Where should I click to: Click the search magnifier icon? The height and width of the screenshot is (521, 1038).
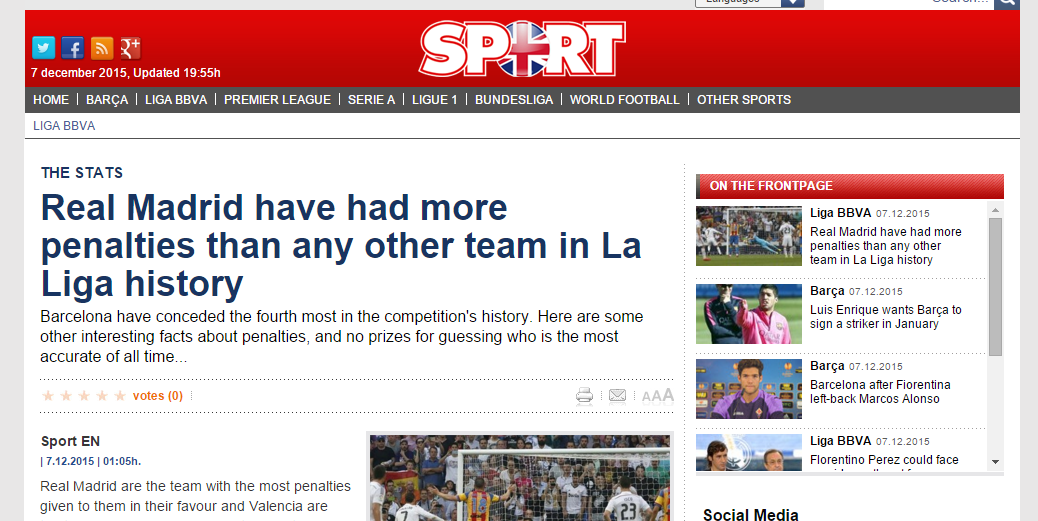coord(1006,2)
